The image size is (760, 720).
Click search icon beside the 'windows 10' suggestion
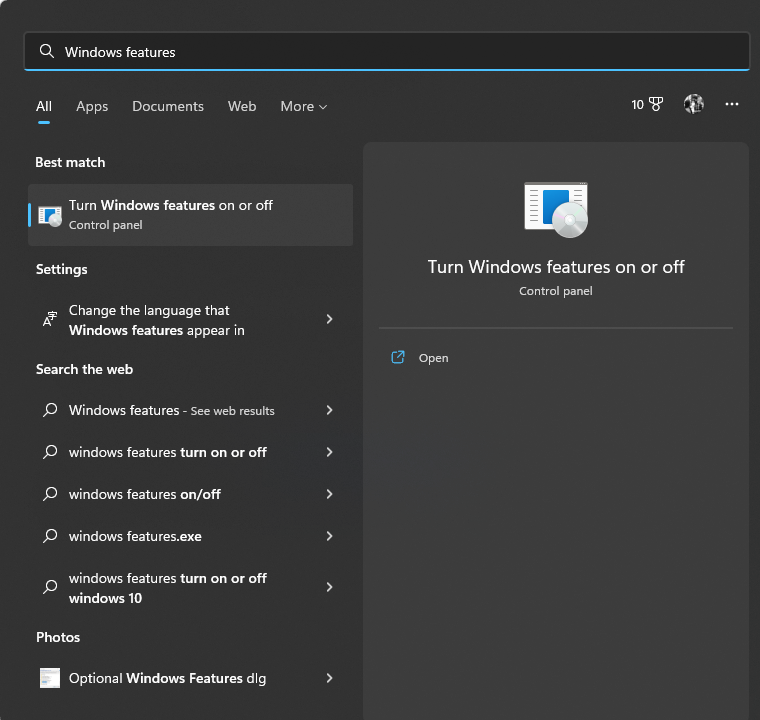click(x=50, y=587)
